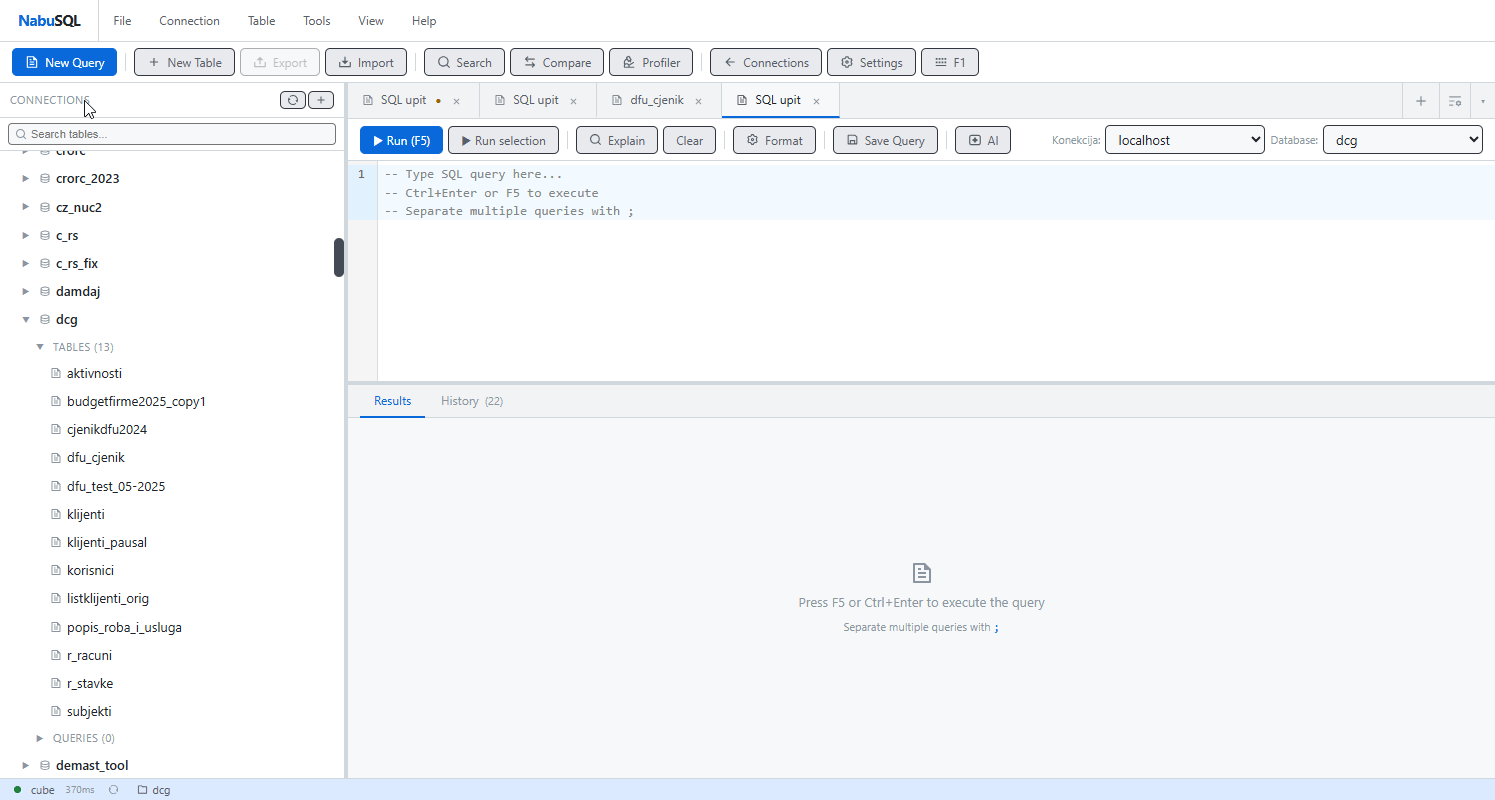Click the subjekti table icon

(56, 711)
